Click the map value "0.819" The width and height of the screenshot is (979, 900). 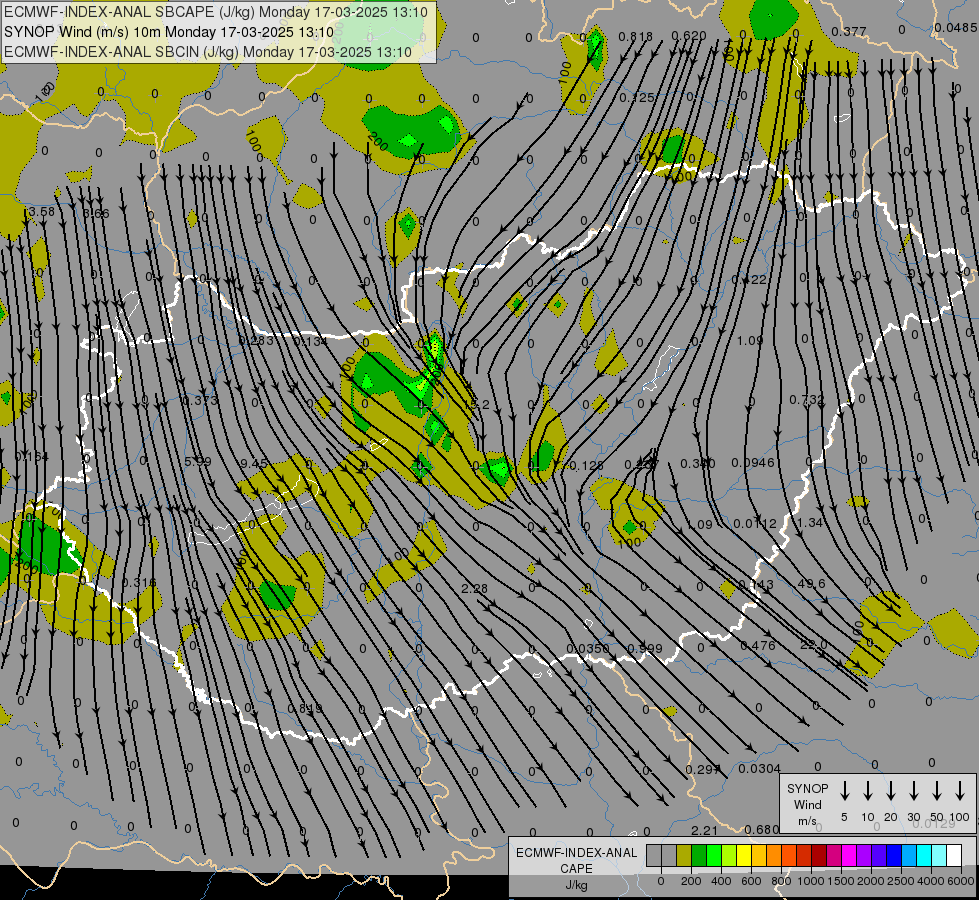pos(305,709)
